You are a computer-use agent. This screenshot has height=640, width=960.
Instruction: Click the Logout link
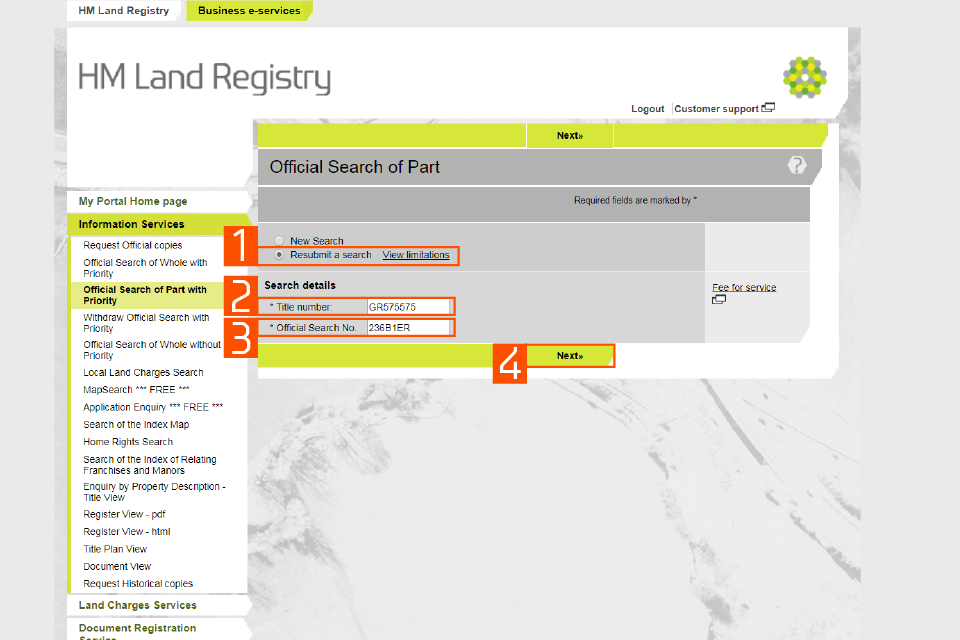click(x=648, y=109)
